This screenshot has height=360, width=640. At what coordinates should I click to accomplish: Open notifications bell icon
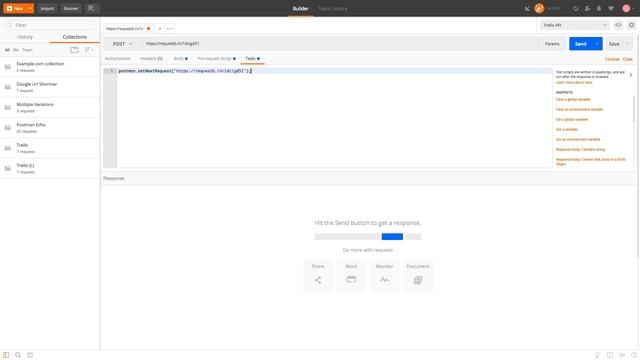(x=599, y=9)
